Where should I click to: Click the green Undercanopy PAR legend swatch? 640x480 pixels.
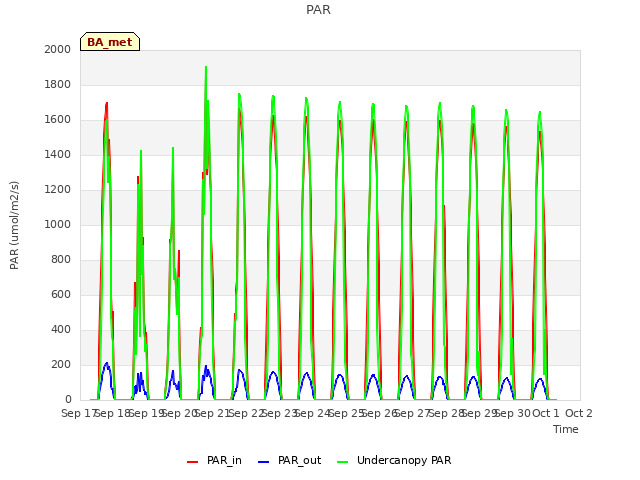343,462
